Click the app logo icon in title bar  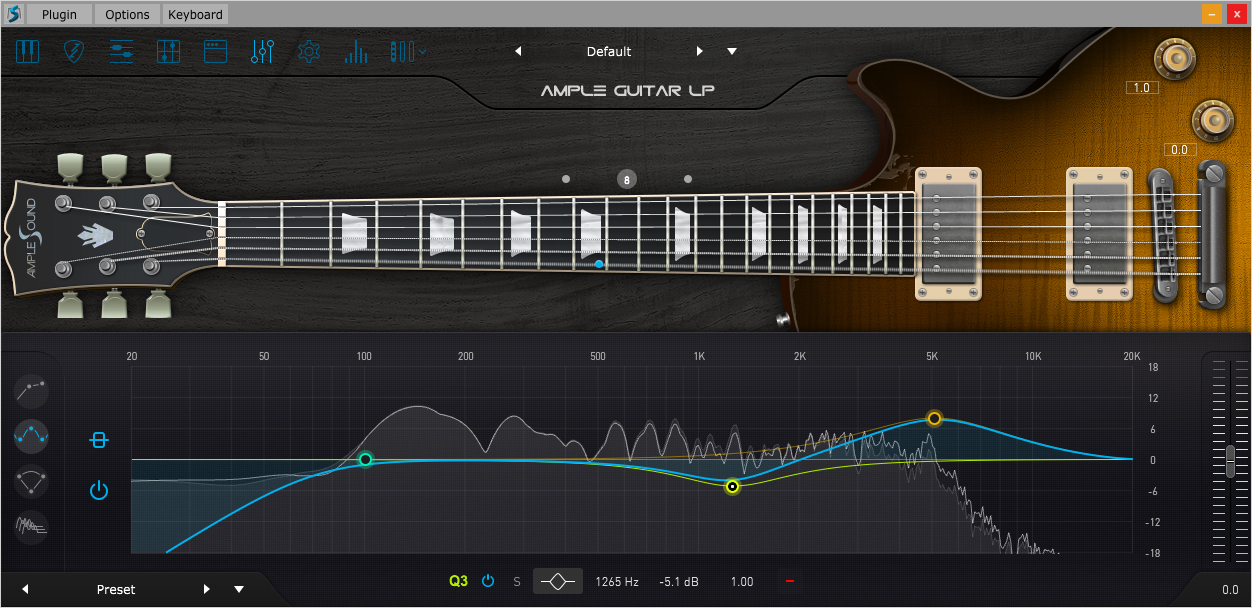(x=13, y=14)
